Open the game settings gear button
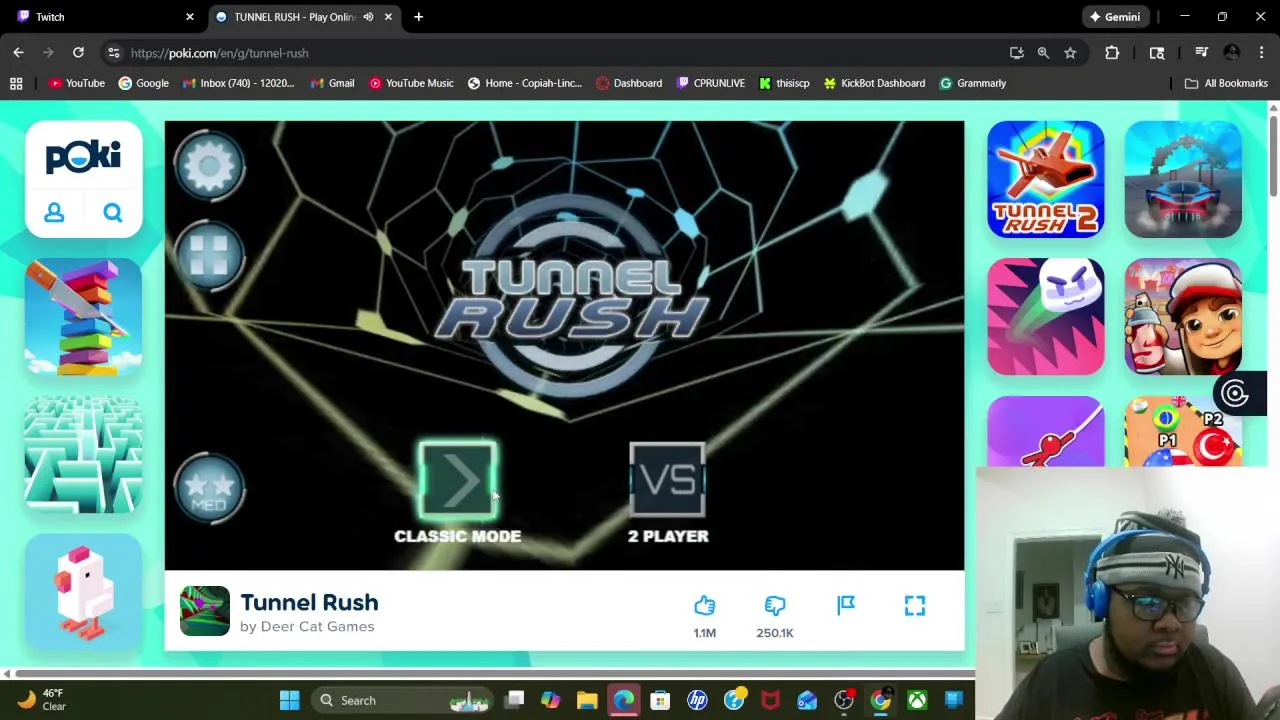 209,164
